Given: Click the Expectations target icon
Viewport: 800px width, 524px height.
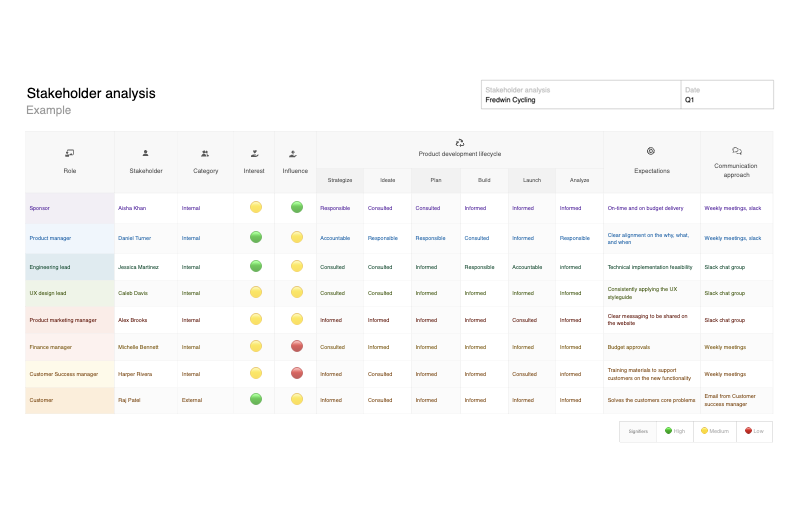Looking at the screenshot, I should point(651,151).
